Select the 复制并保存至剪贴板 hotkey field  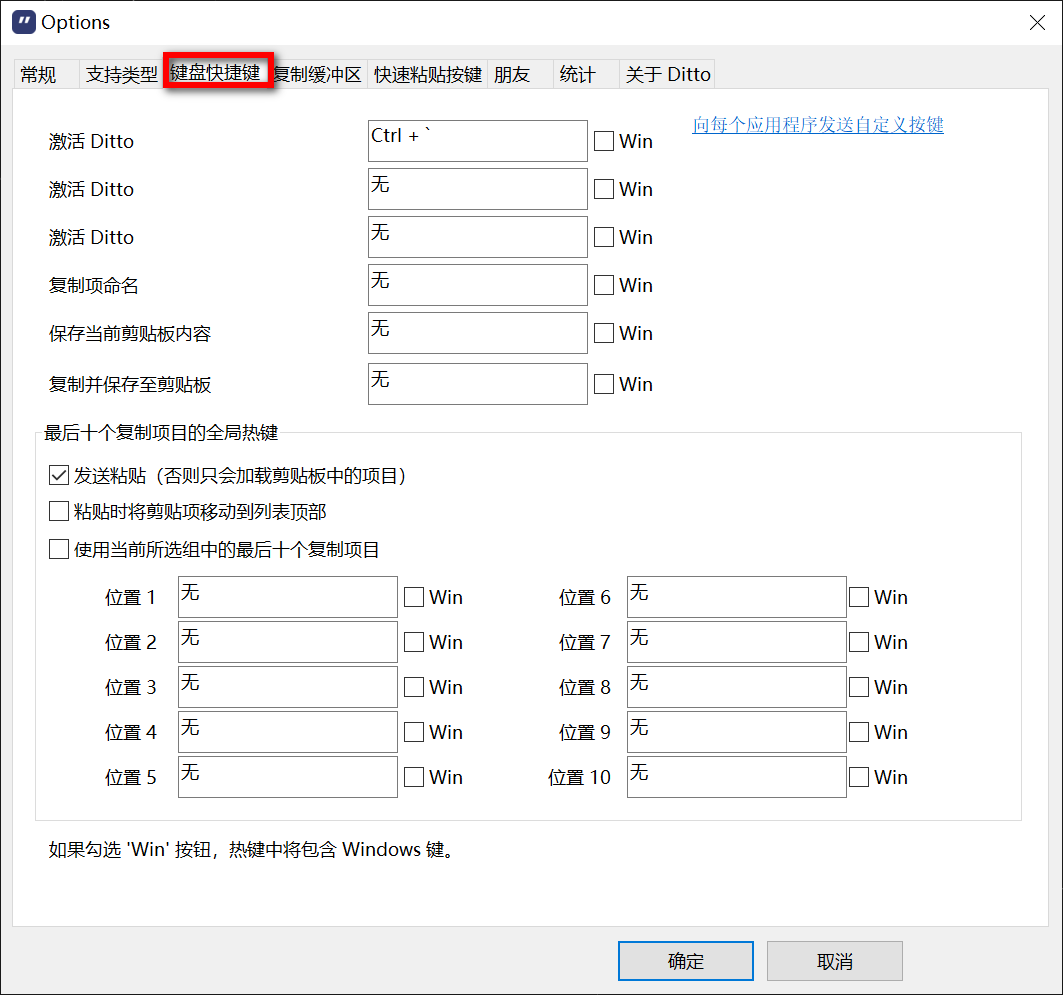click(x=478, y=384)
